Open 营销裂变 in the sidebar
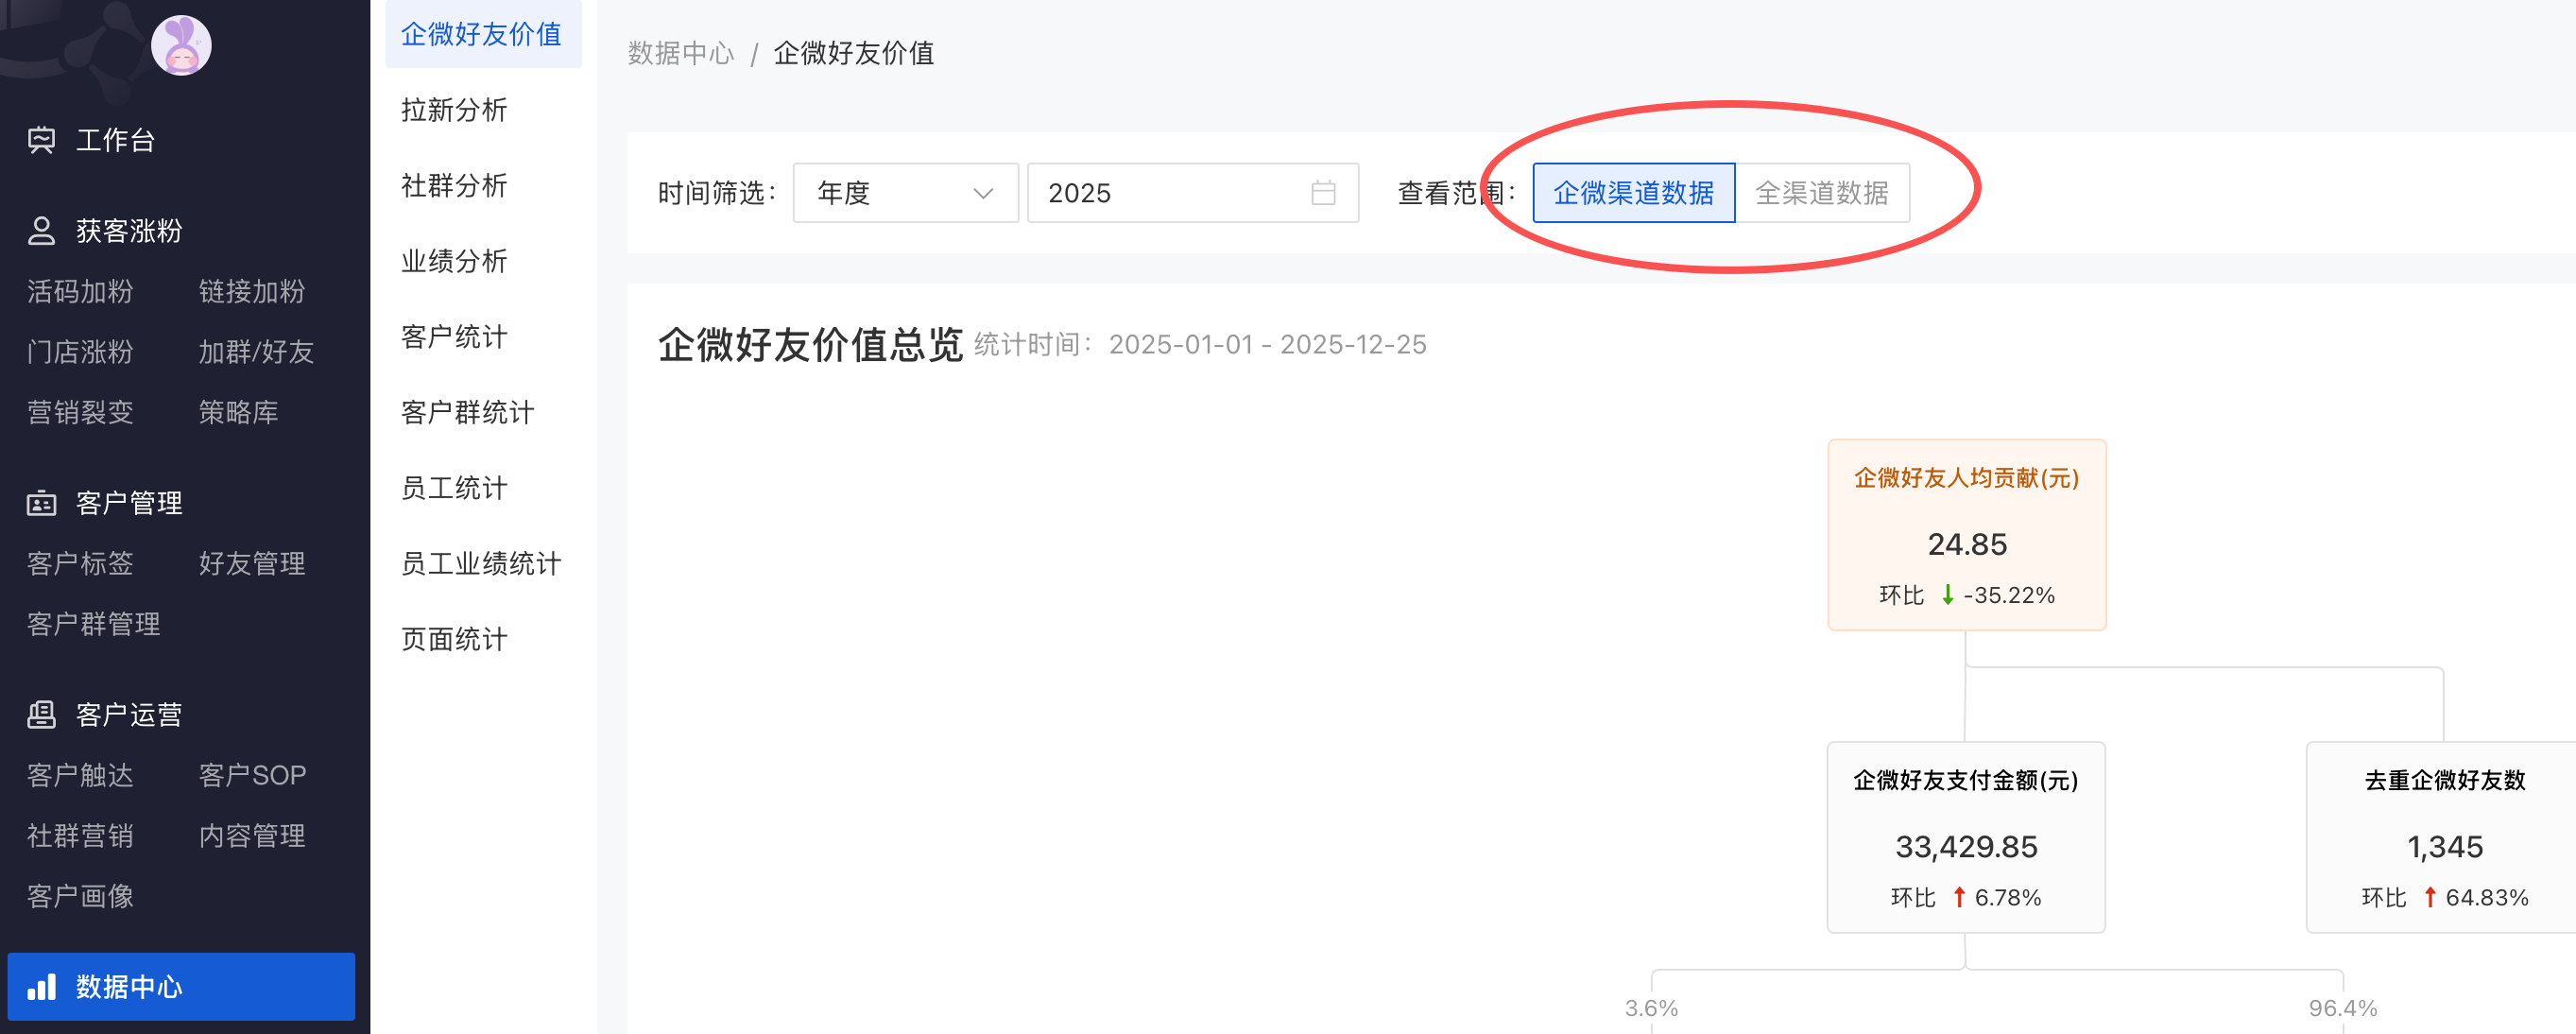The width and height of the screenshot is (2576, 1034). click(80, 412)
